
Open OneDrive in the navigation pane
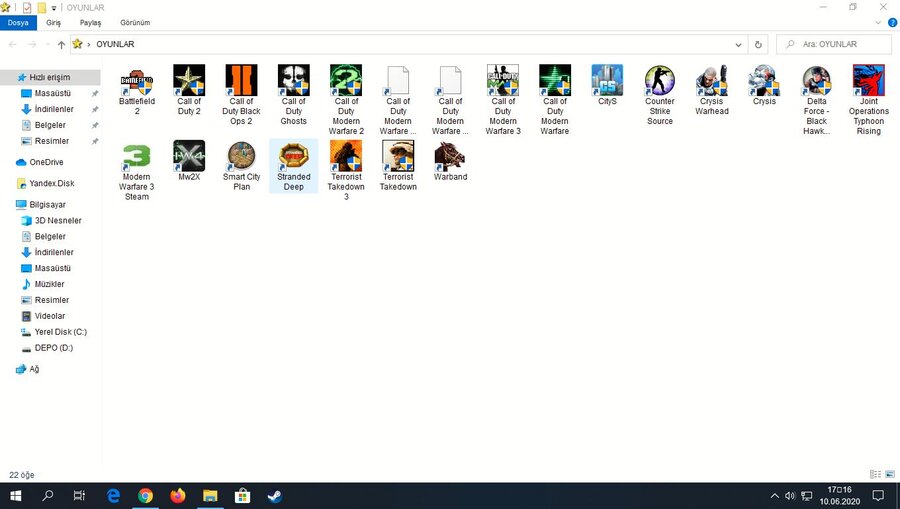pos(46,162)
